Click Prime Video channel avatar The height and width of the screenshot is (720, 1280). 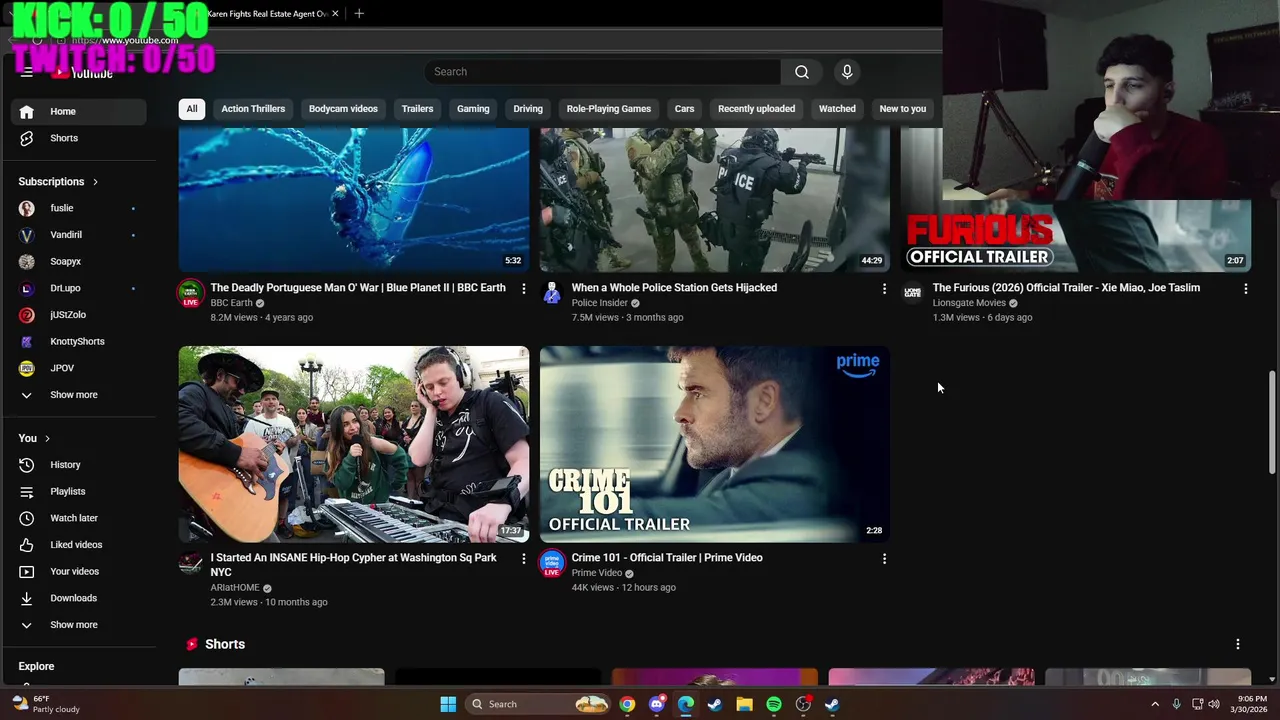pos(552,563)
